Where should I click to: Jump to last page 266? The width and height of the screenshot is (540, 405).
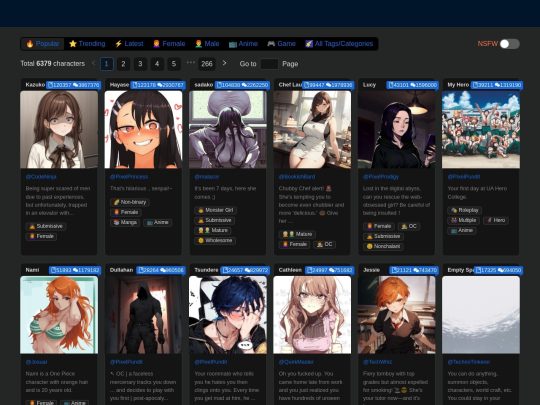point(207,64)
